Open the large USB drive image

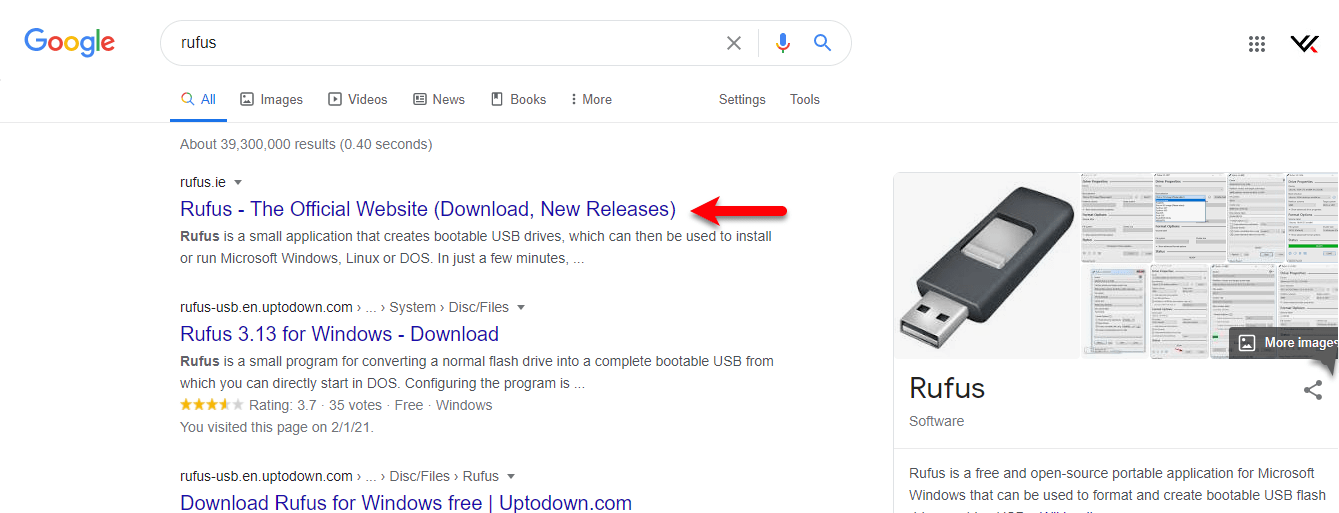[986, 266]
